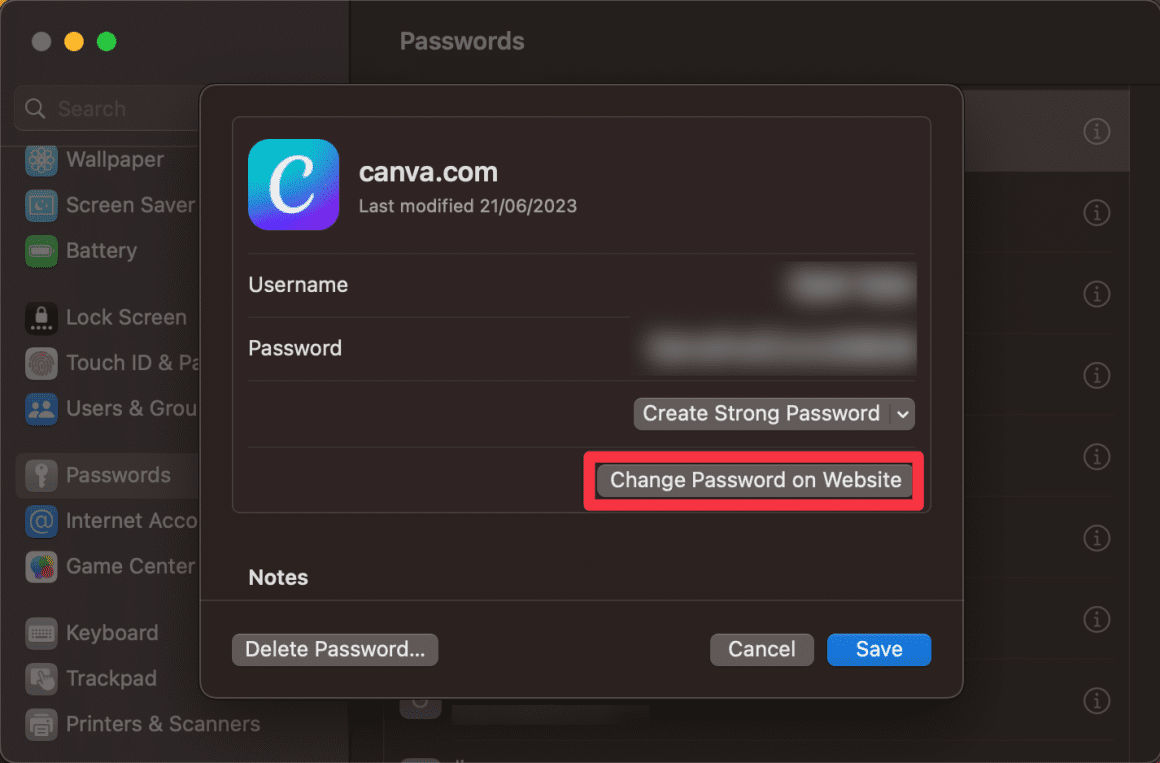Image resolution: width=1160 pixels, height=763 pixels.
Task: Select the Screen Saver sidebar icon
Action: point(41,205)
